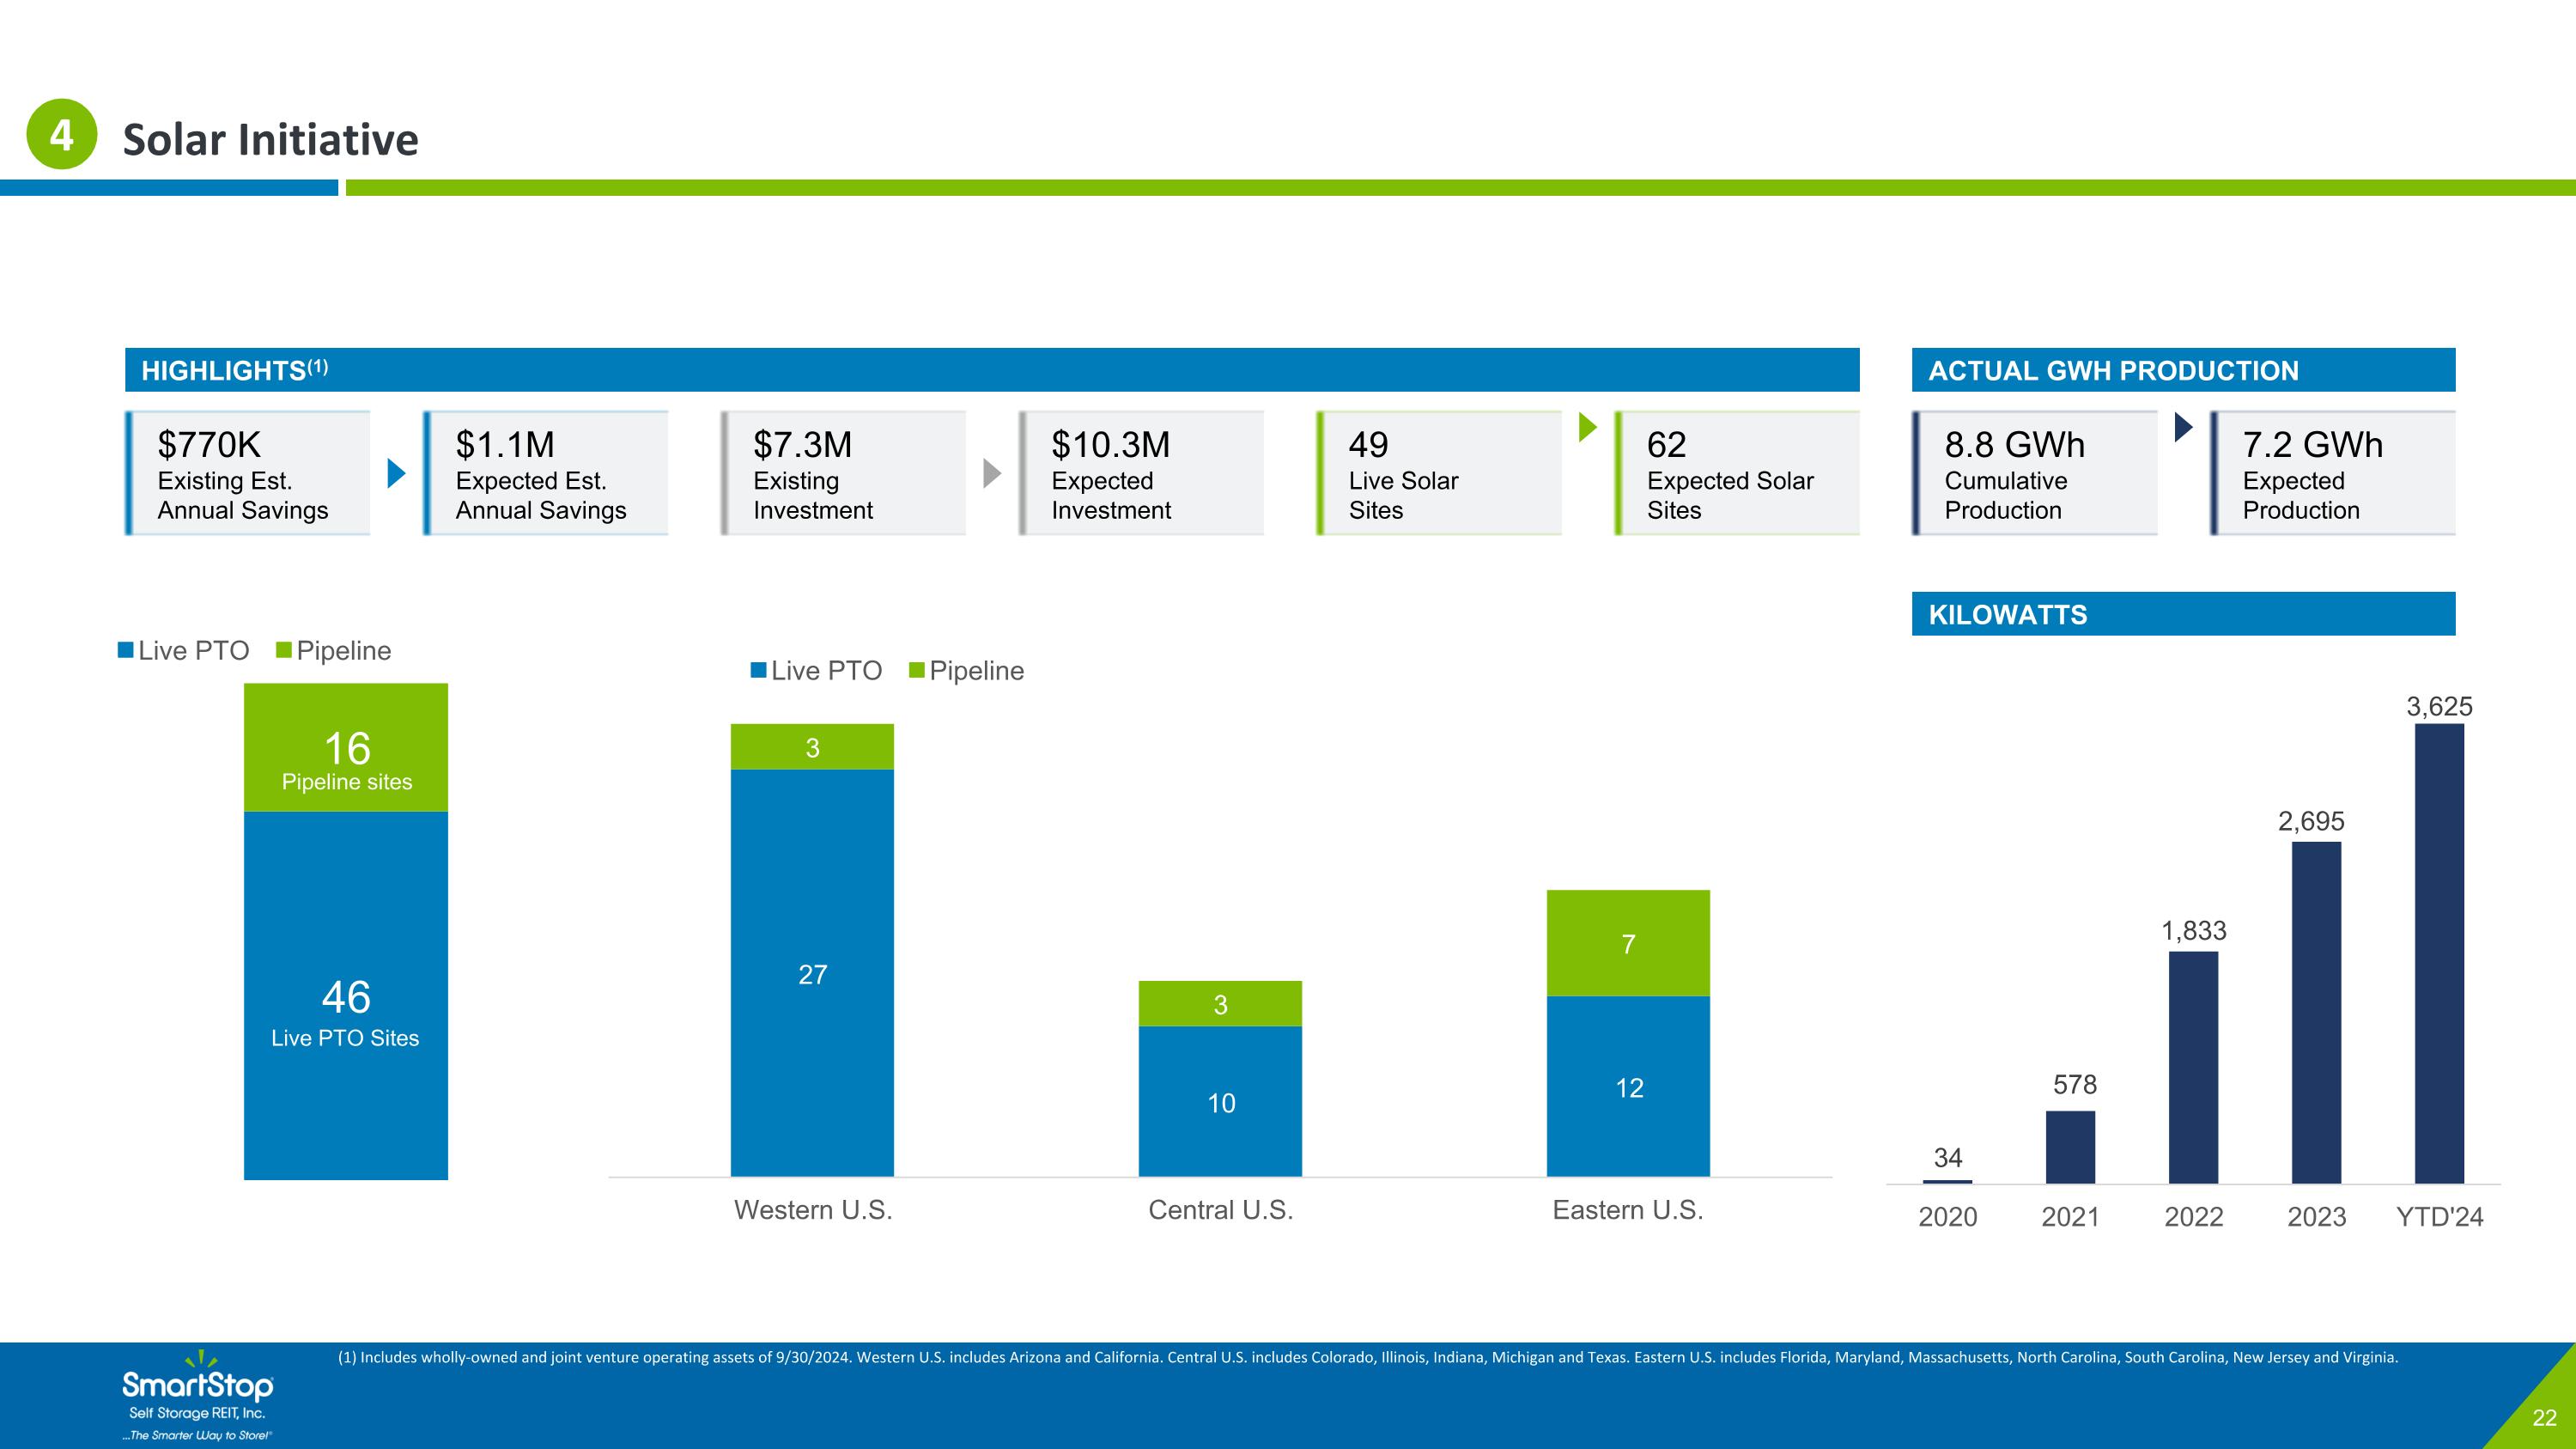Click the SmartStop Self Storage logo
2576x1449 pixels.
[x=198, y=1395]
